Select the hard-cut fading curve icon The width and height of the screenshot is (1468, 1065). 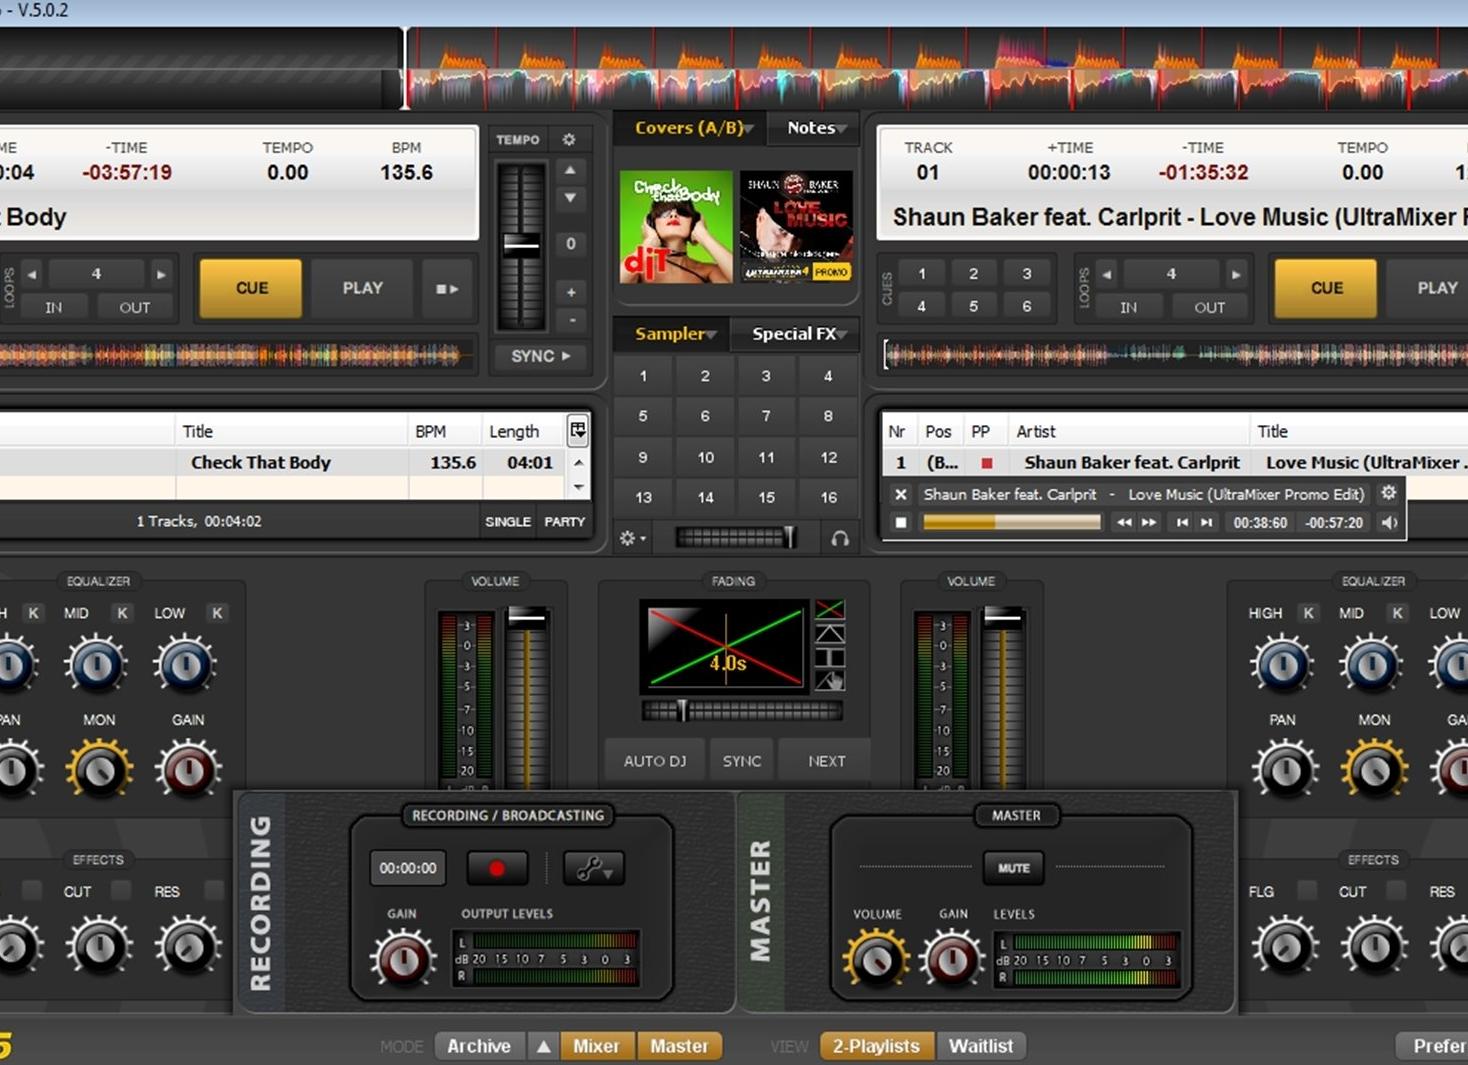pos(830,658)
